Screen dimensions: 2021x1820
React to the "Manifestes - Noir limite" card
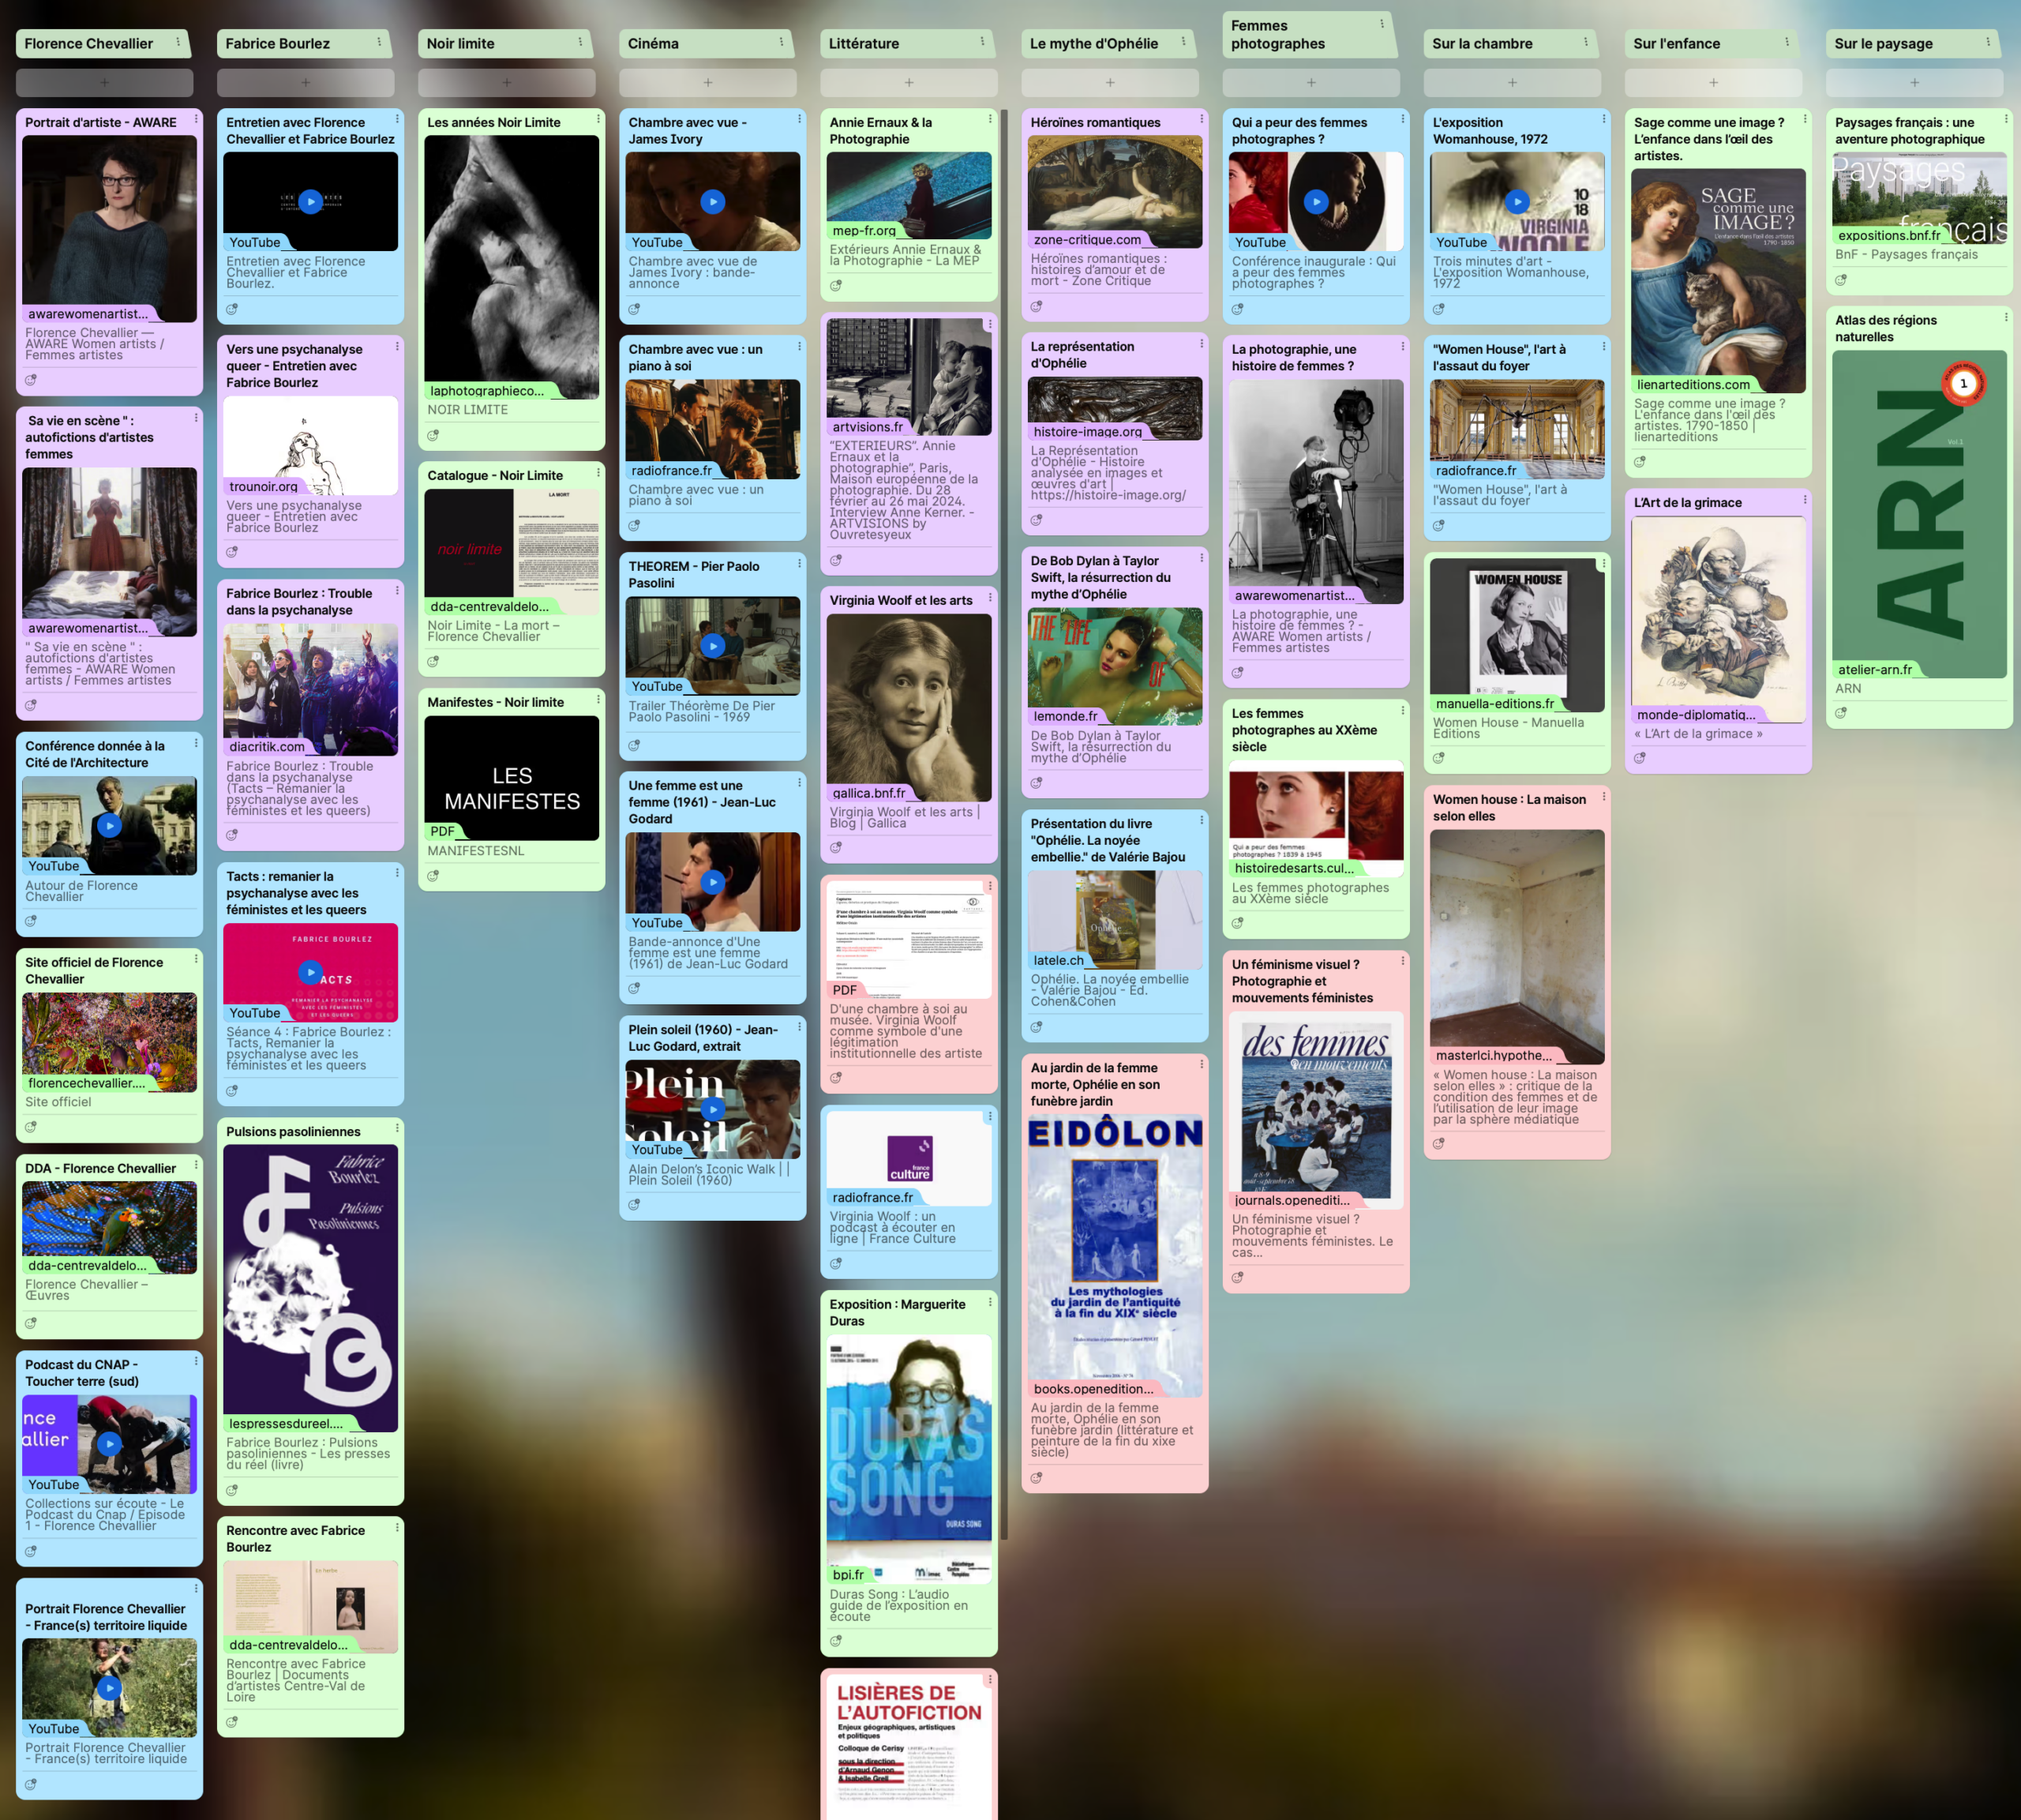tap(433, 876)
